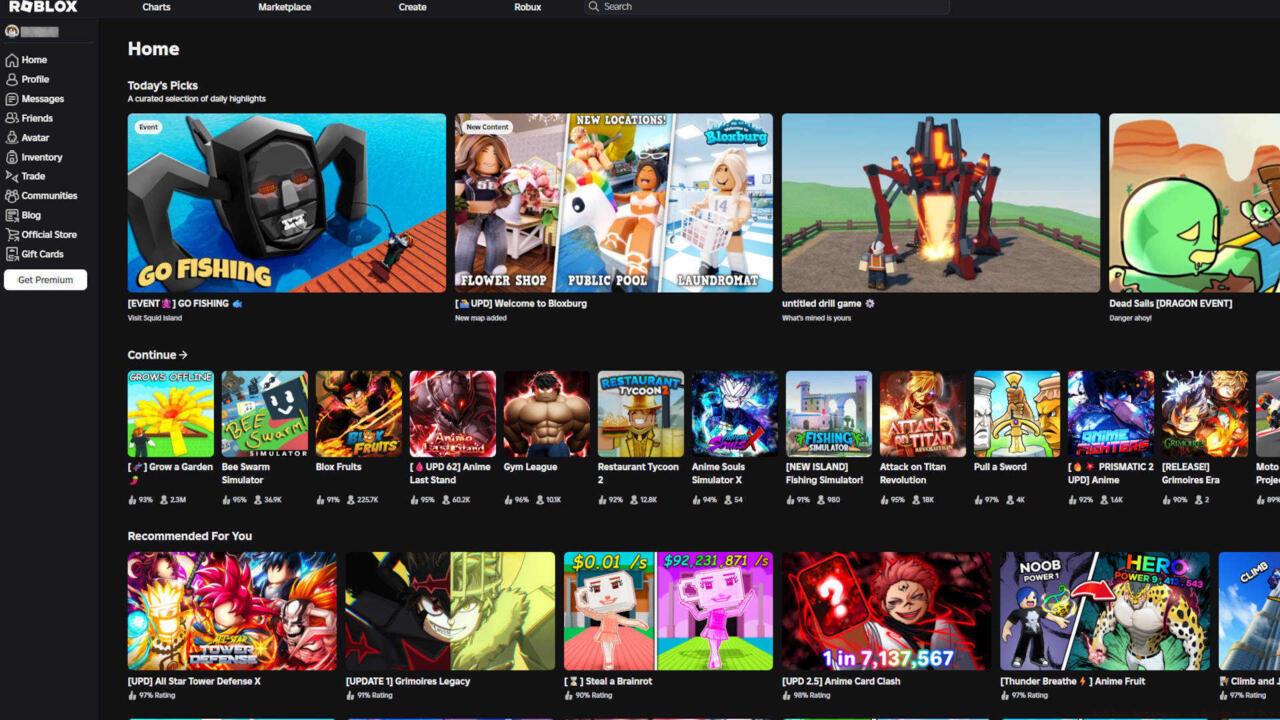Open your Inventory from the sidebar
This screenshot has height=720, width=1280.
pyautogui.click(x=14, y=156)
